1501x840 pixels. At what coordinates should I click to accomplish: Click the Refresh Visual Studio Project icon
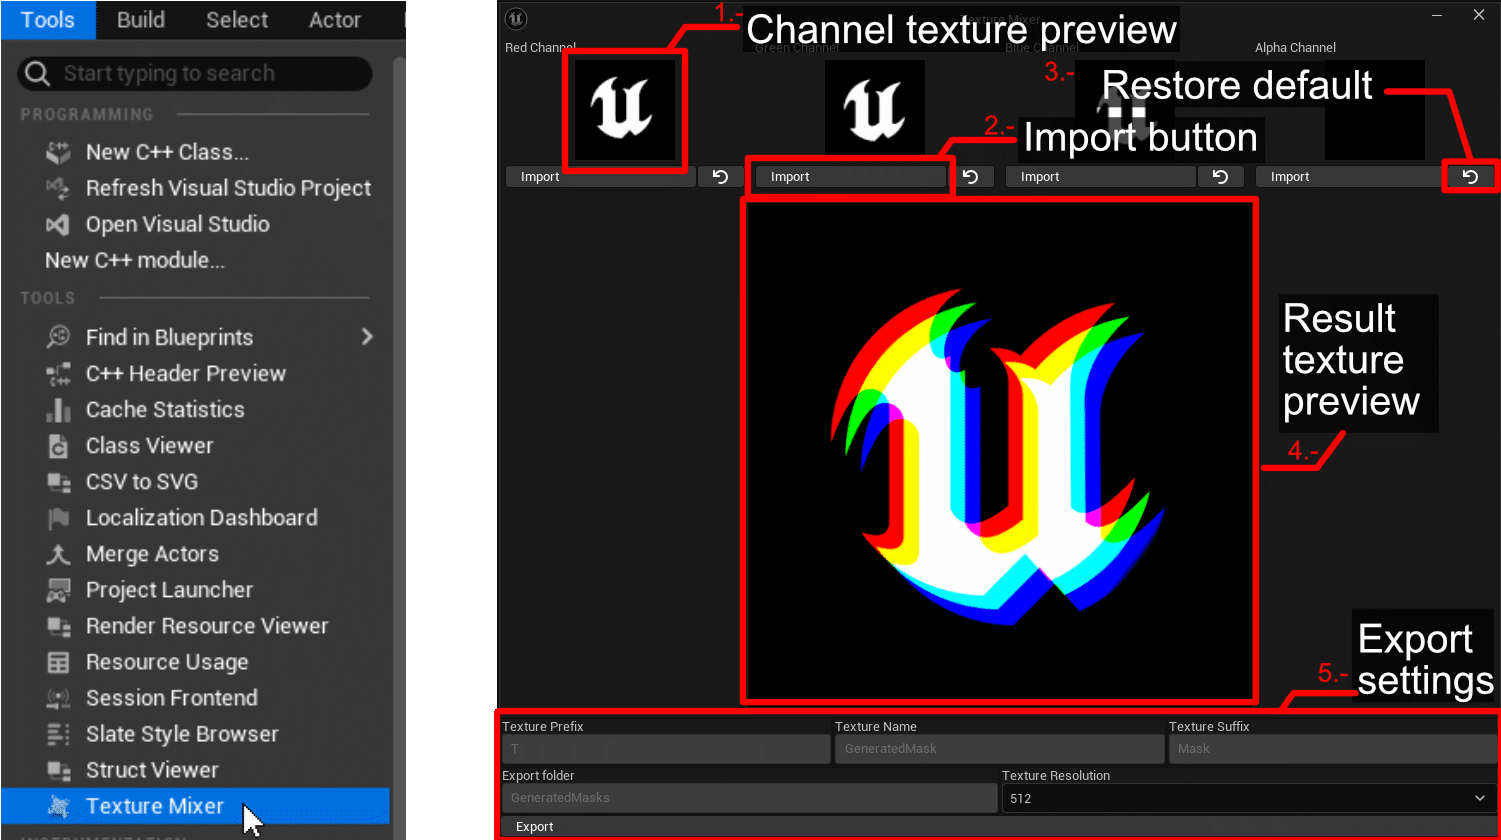[x=59, y=189]
